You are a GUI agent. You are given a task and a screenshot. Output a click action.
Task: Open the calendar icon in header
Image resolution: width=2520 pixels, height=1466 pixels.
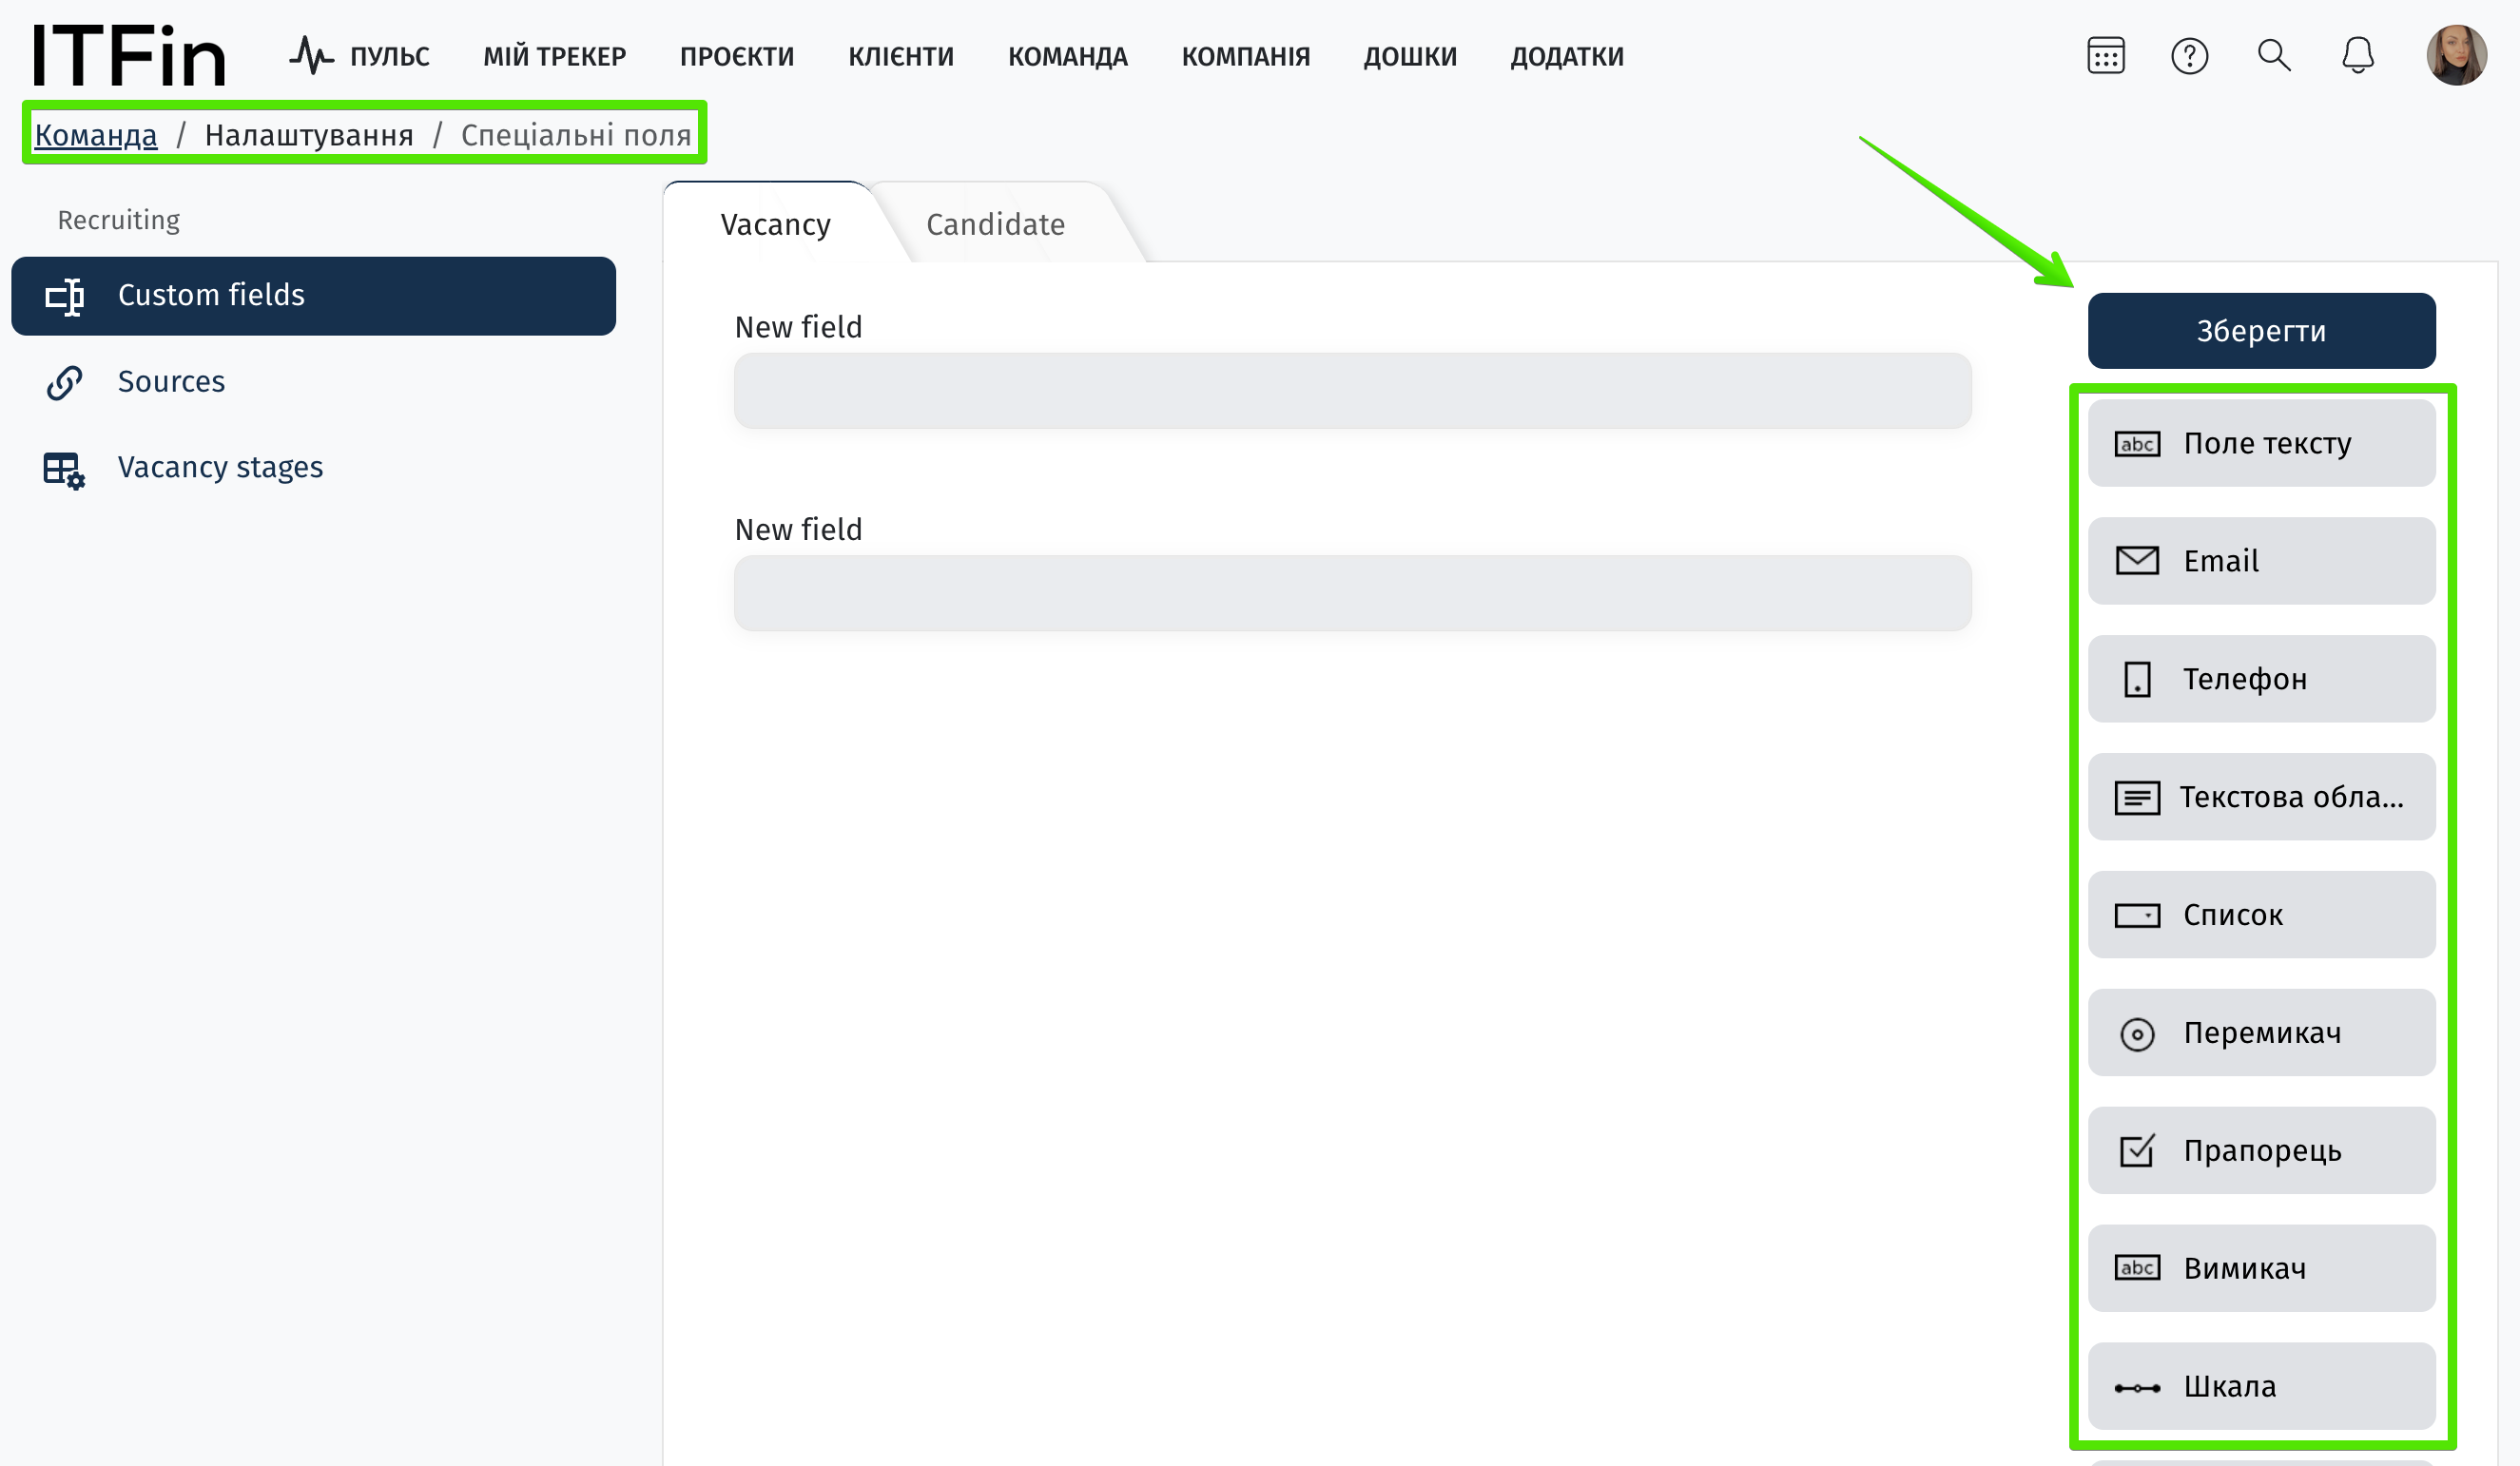(x=2106, y=56)
